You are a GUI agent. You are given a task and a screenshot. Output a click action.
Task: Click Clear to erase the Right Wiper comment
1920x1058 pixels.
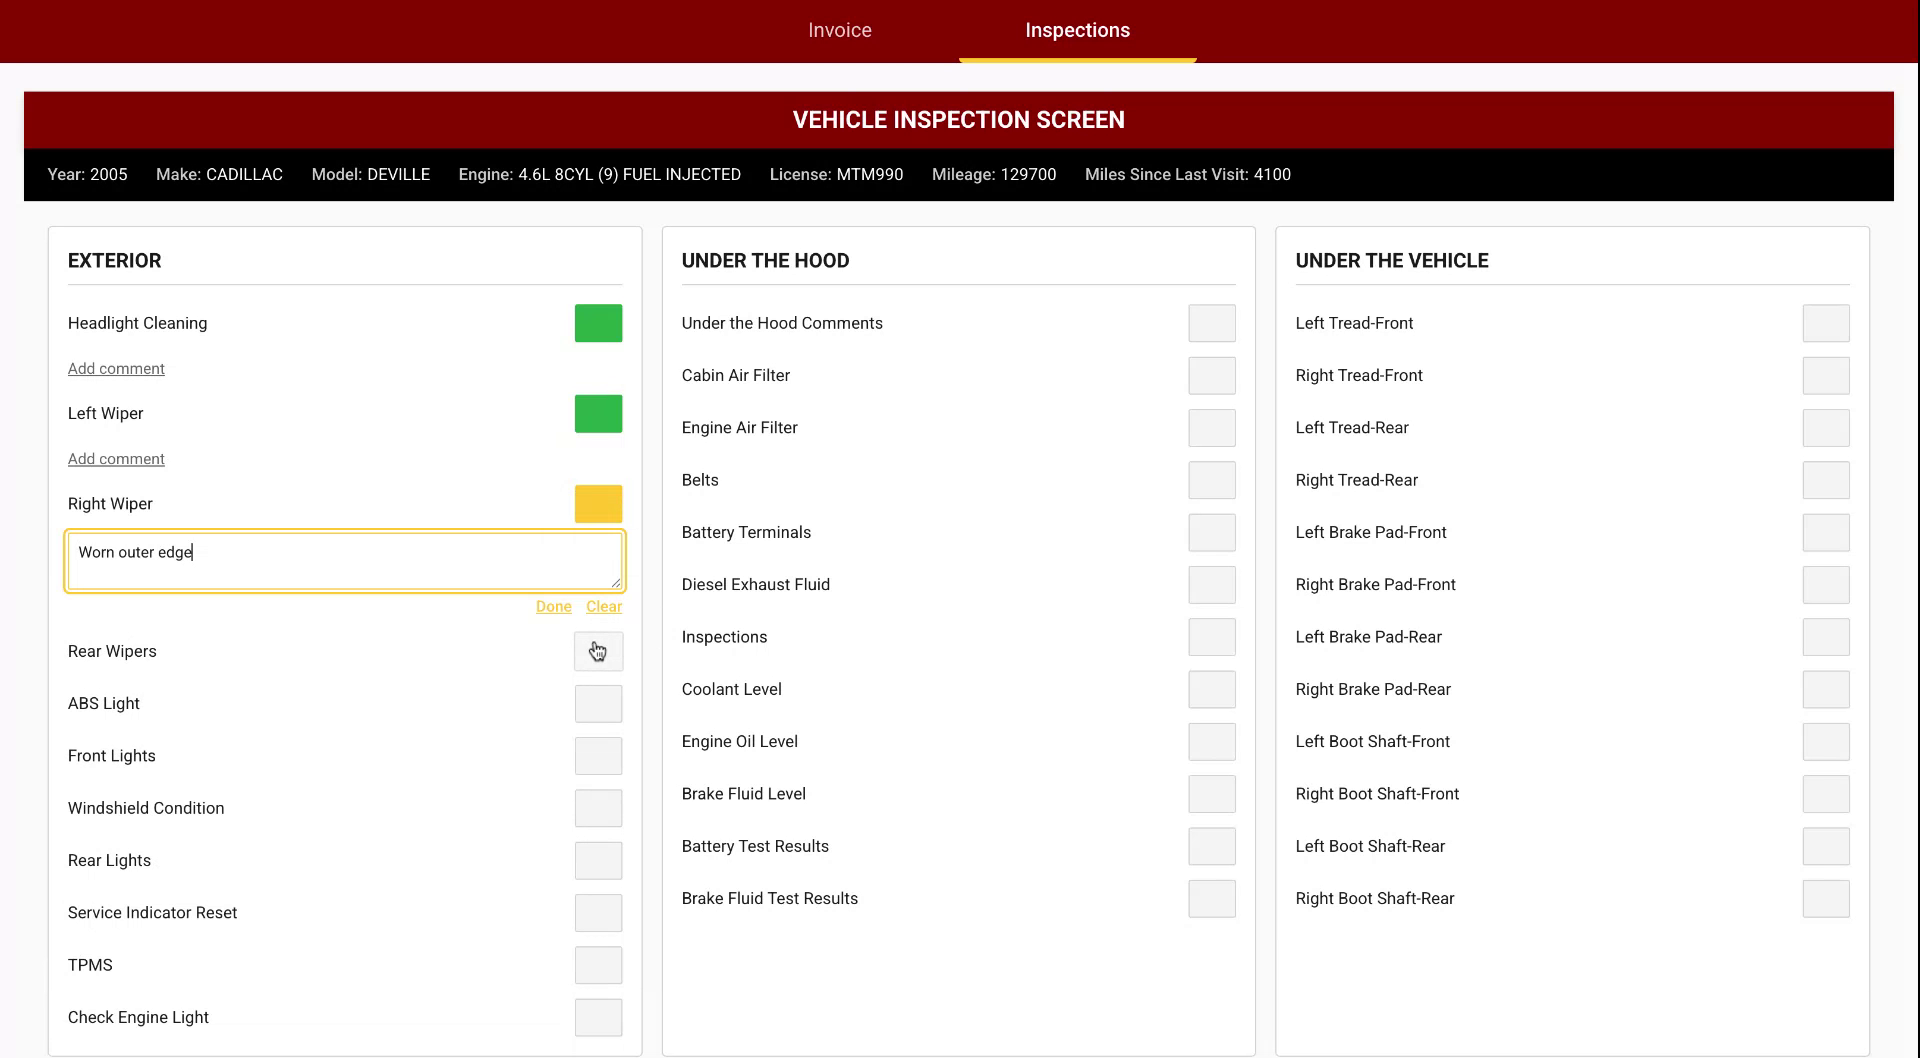(x=604, y=606)
